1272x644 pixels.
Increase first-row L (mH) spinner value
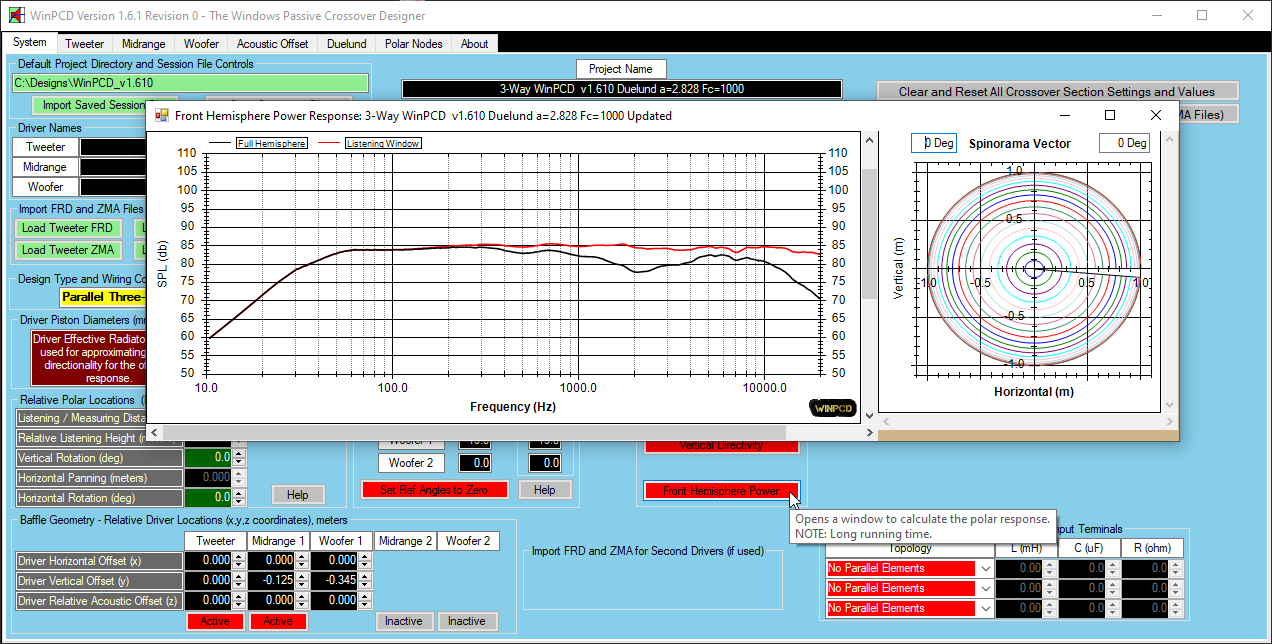[x=1050, y=564]
